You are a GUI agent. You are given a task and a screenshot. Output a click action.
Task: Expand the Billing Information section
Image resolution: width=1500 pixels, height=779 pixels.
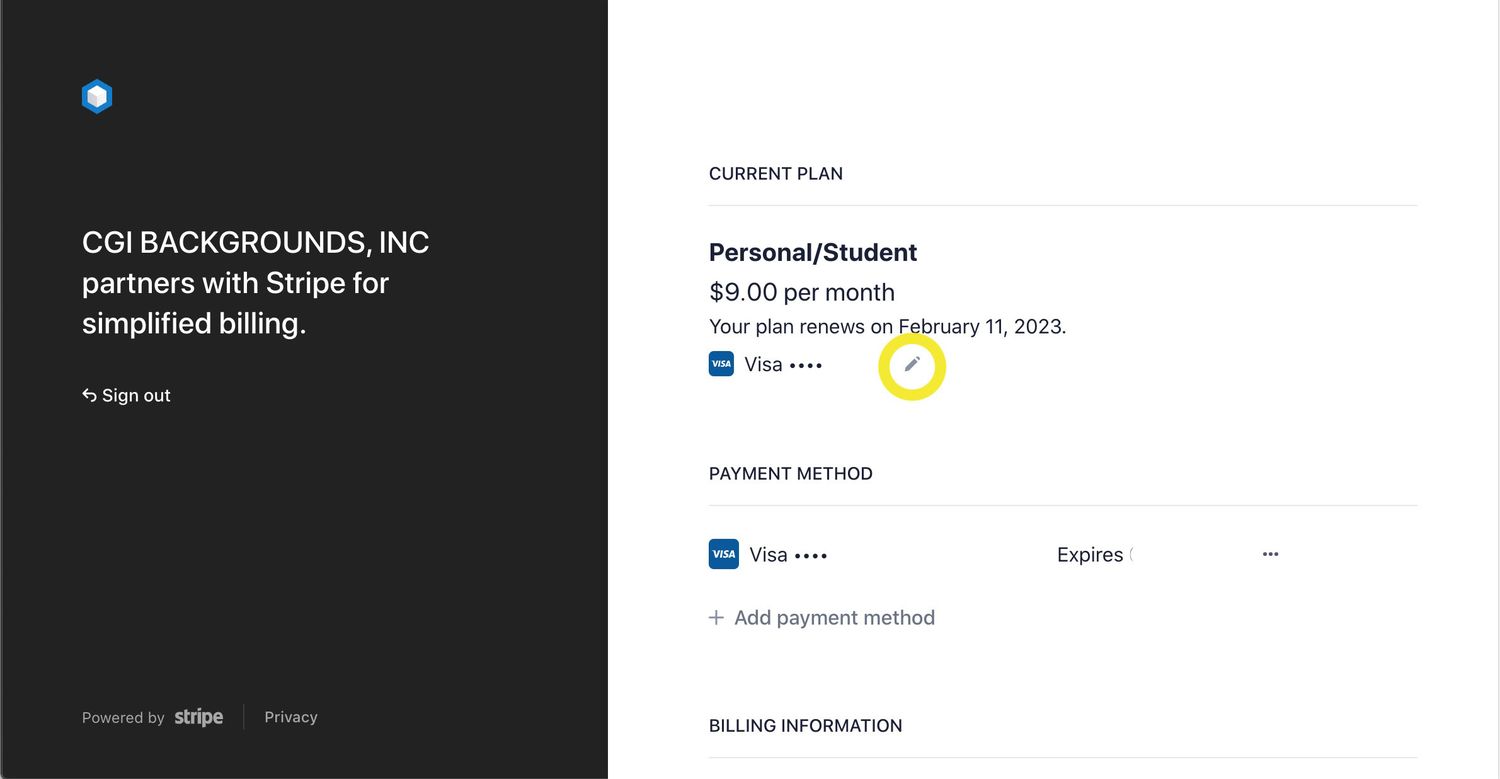806,725
